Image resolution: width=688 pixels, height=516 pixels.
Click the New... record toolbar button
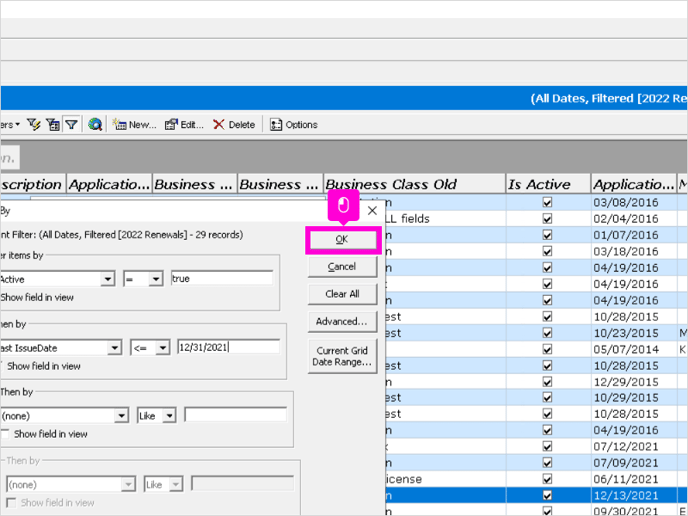click(134, 125)
